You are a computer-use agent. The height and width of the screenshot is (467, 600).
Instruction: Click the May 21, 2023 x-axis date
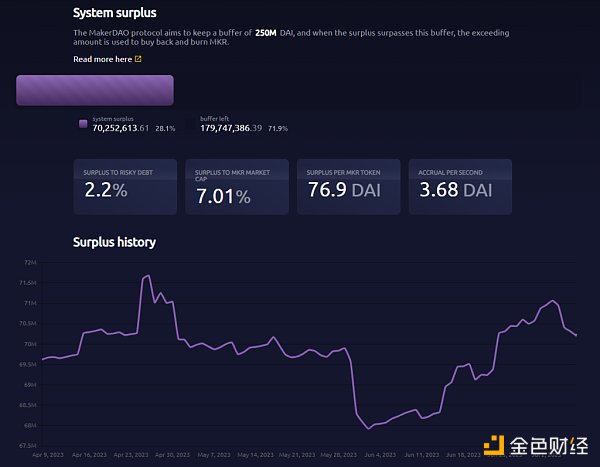coord(297,455)
